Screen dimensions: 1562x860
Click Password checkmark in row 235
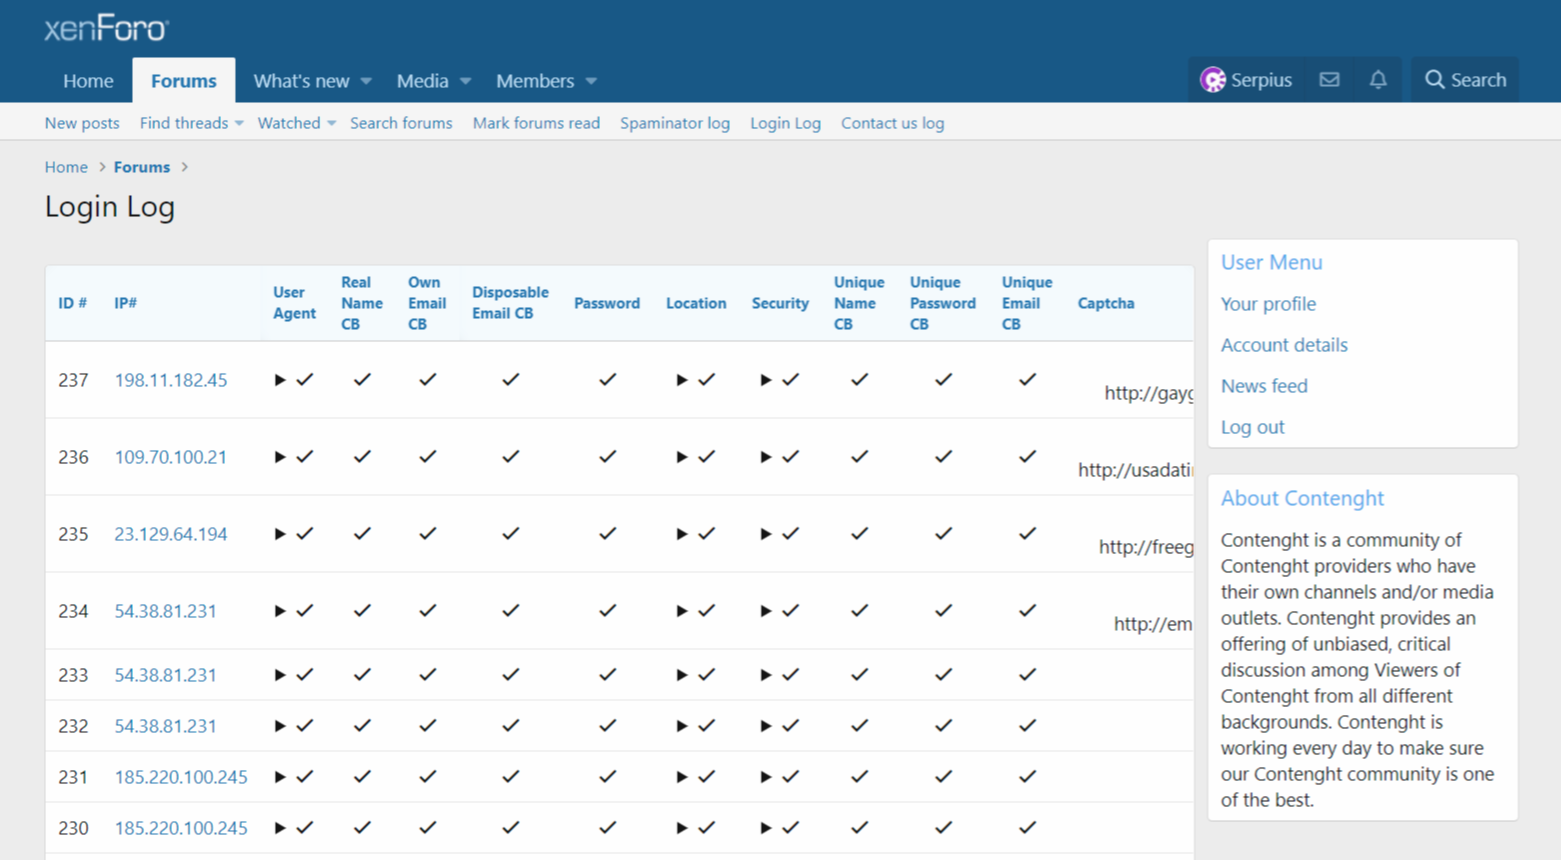click(x=607, y=534)
